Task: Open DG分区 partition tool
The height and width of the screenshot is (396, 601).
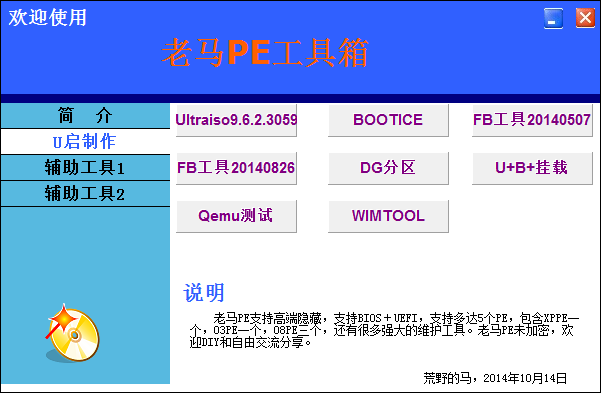Action: 388,168
